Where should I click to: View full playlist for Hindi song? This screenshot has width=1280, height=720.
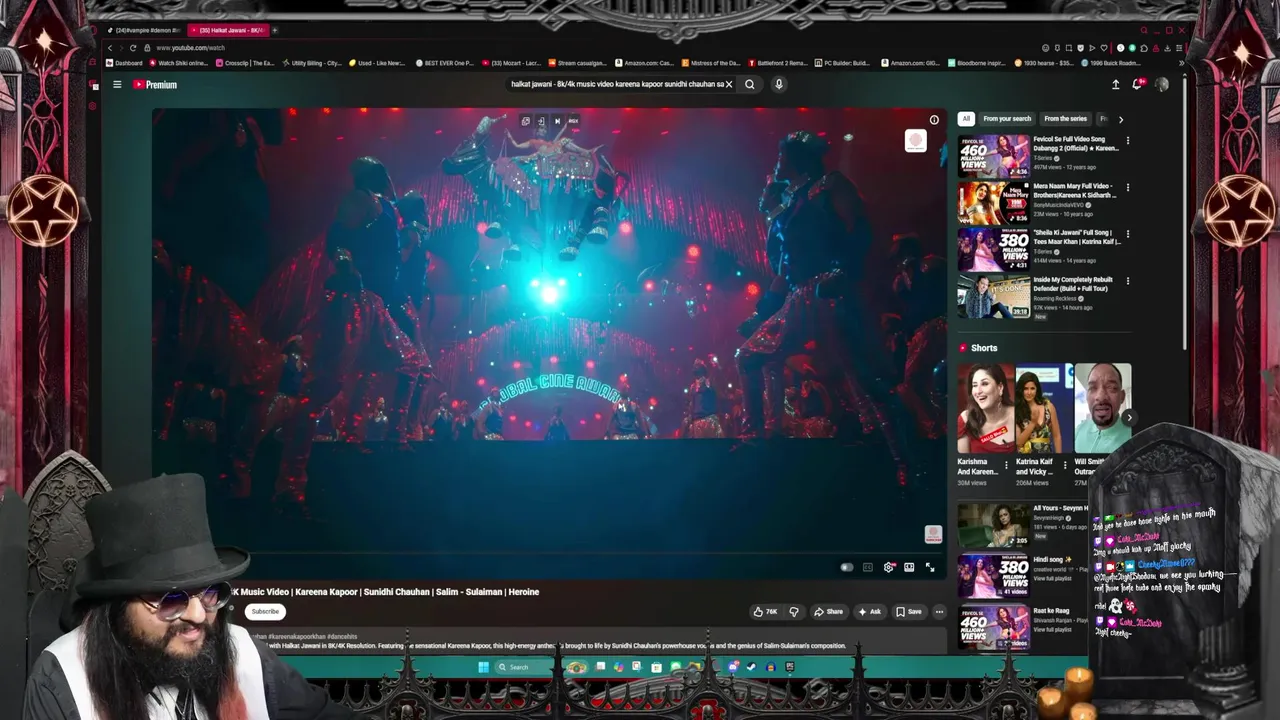[x=1052, y=579]
